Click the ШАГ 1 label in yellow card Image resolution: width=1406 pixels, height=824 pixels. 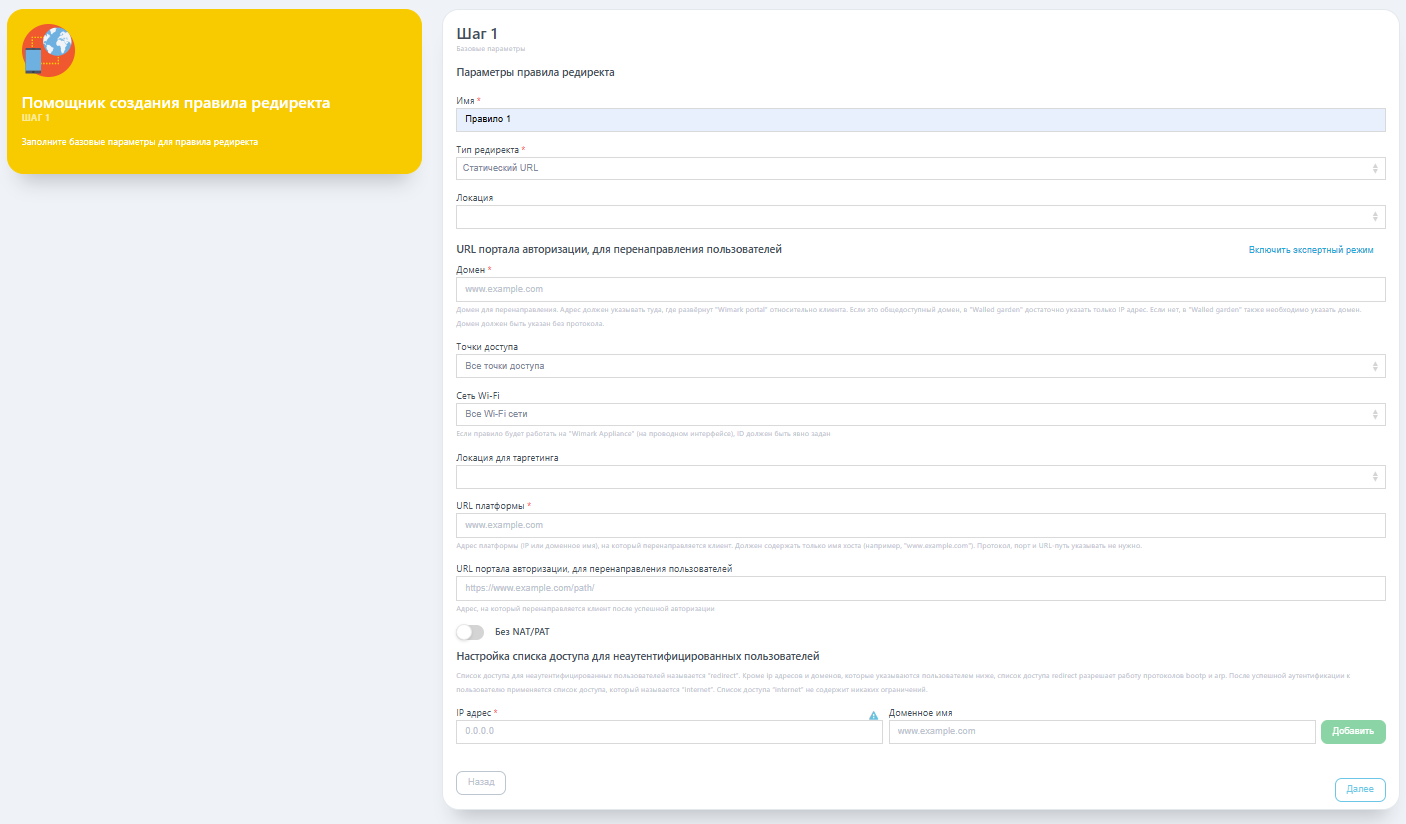[x=36, y=118]
